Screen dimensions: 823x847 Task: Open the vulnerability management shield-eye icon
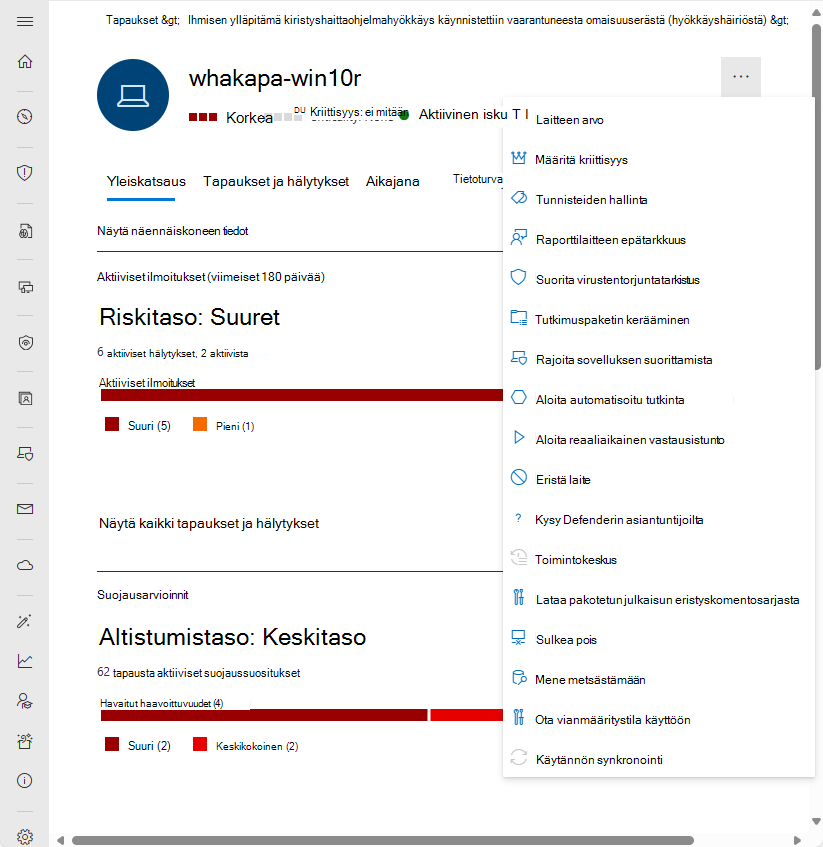pos(26,342)
